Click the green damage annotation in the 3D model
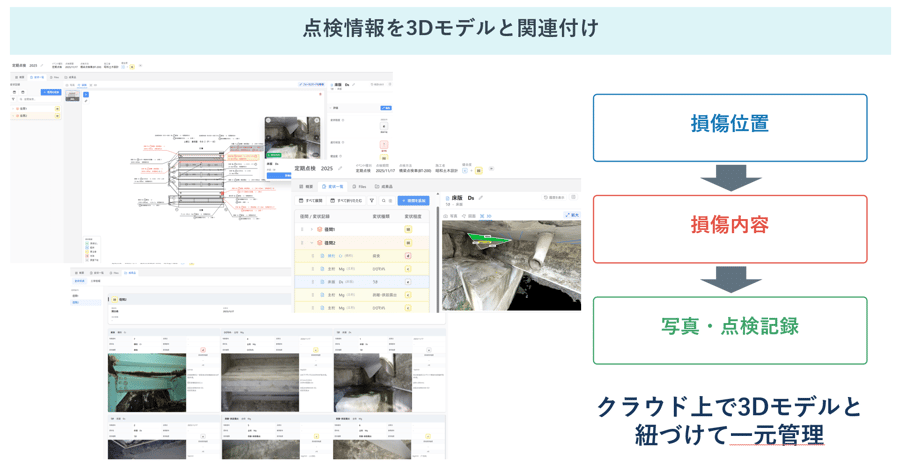Screen dimensions: 900x471 pos(486,239)
